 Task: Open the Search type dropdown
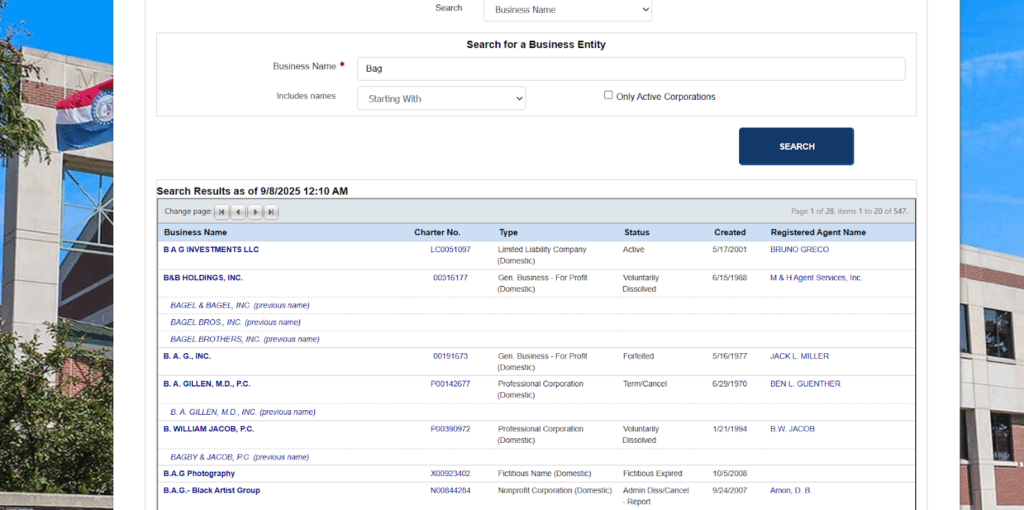click(x=567, y=10)
